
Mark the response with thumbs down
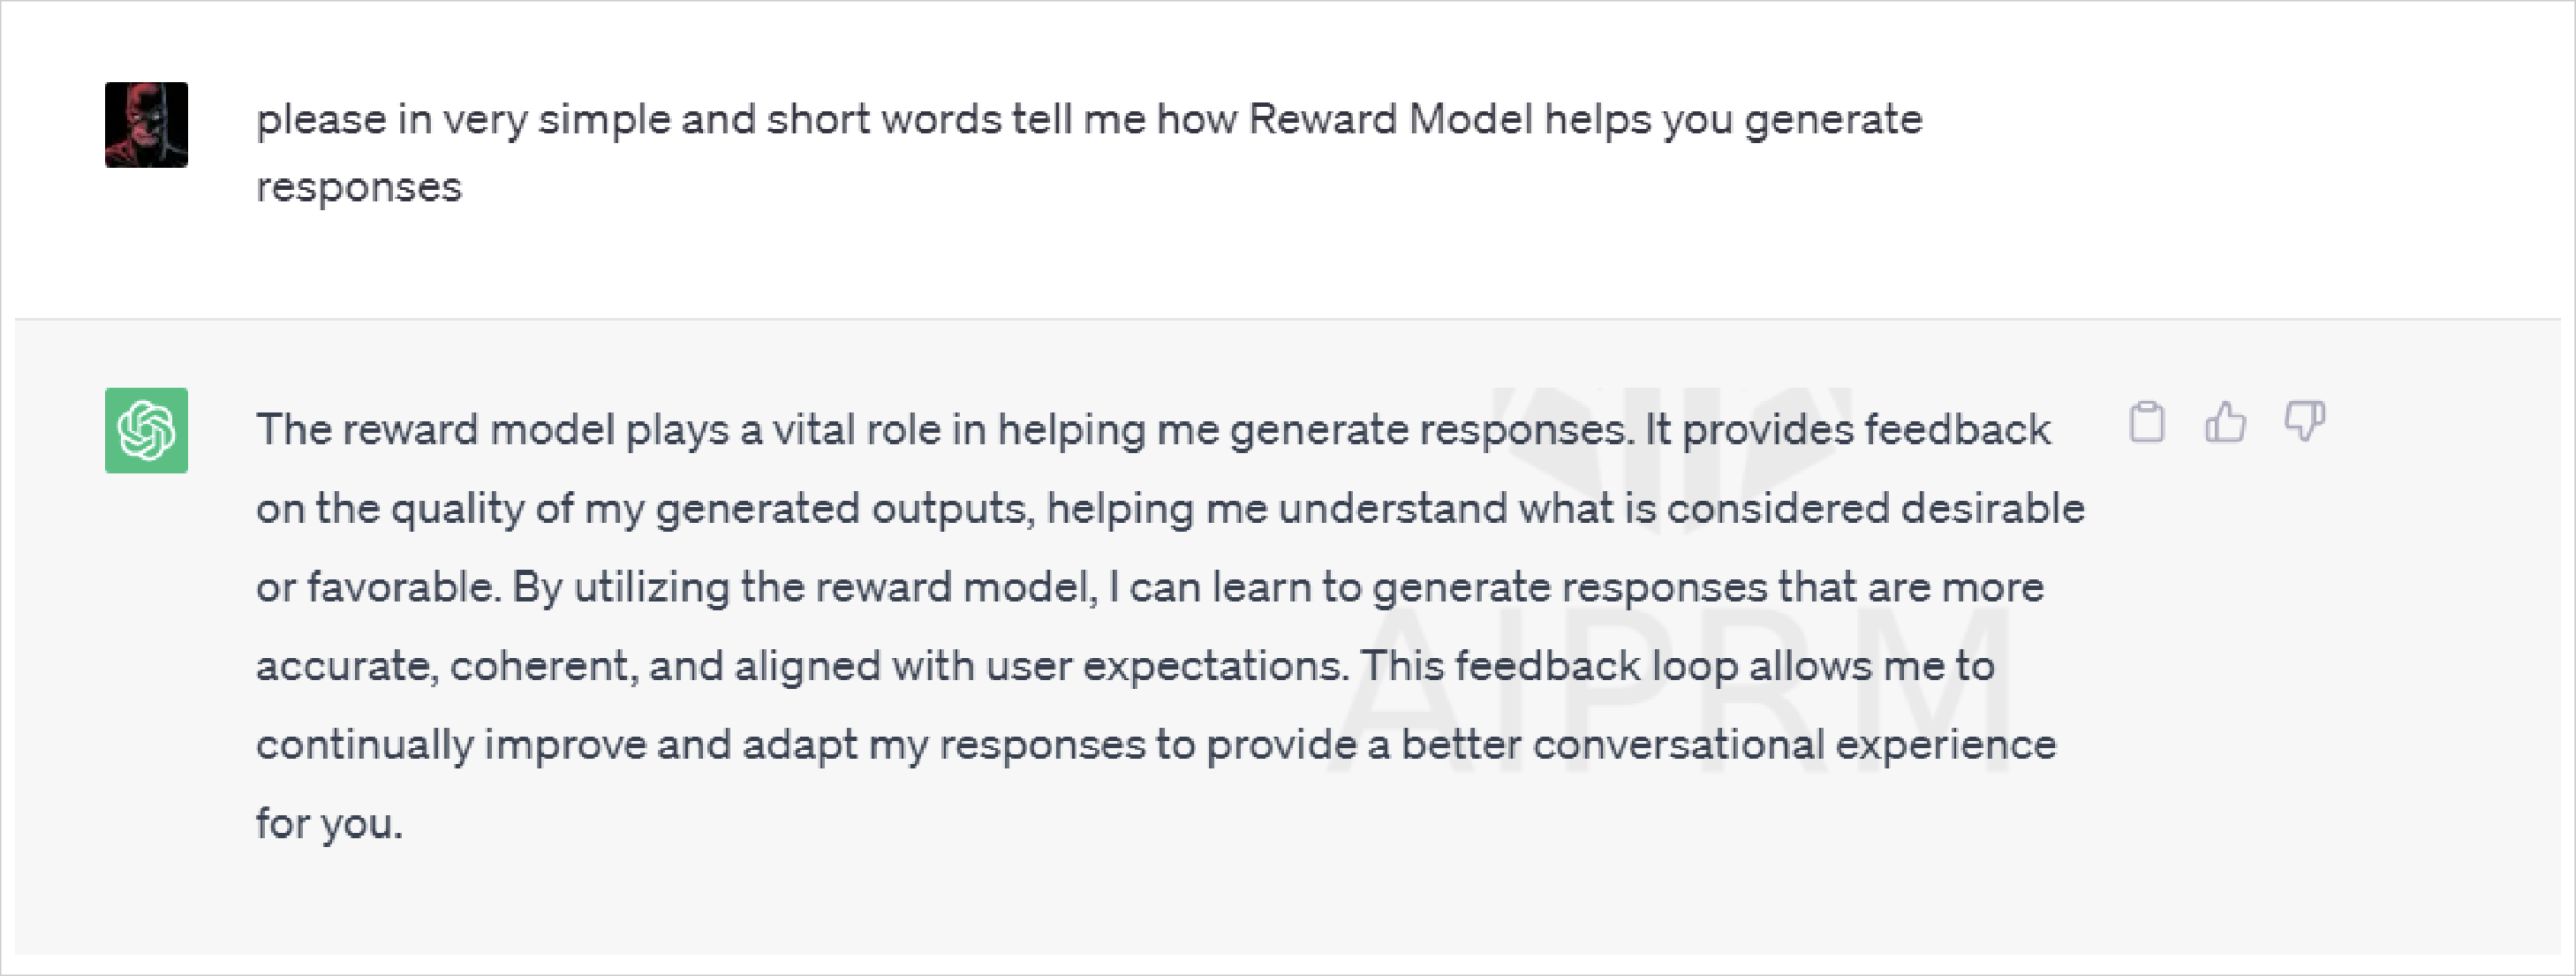coord(2304,421)
